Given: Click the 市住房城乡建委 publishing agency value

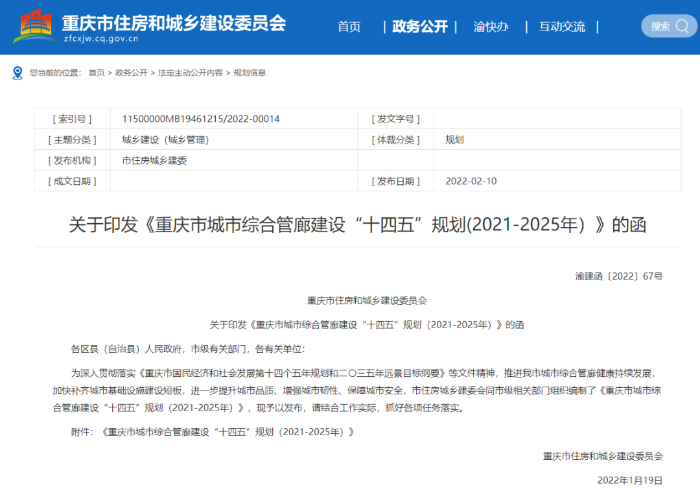Looking at the screenshot, I should click(x=154, y=160).
